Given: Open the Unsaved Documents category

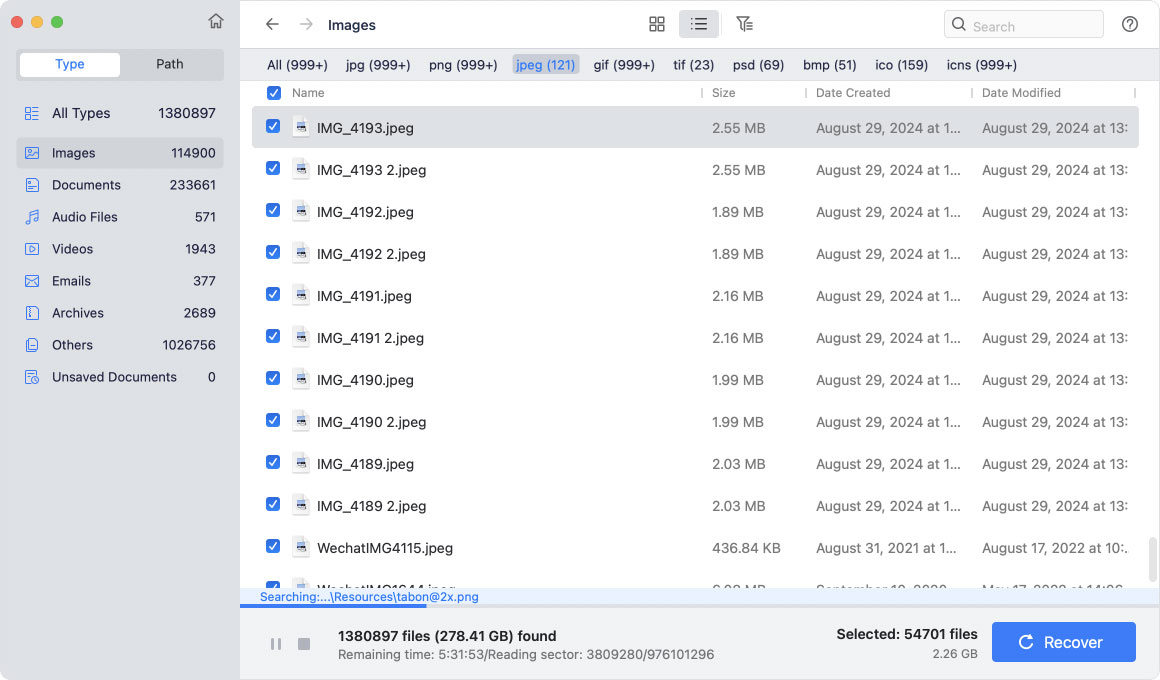Looking at the screenshot, I should coord(114,377).
